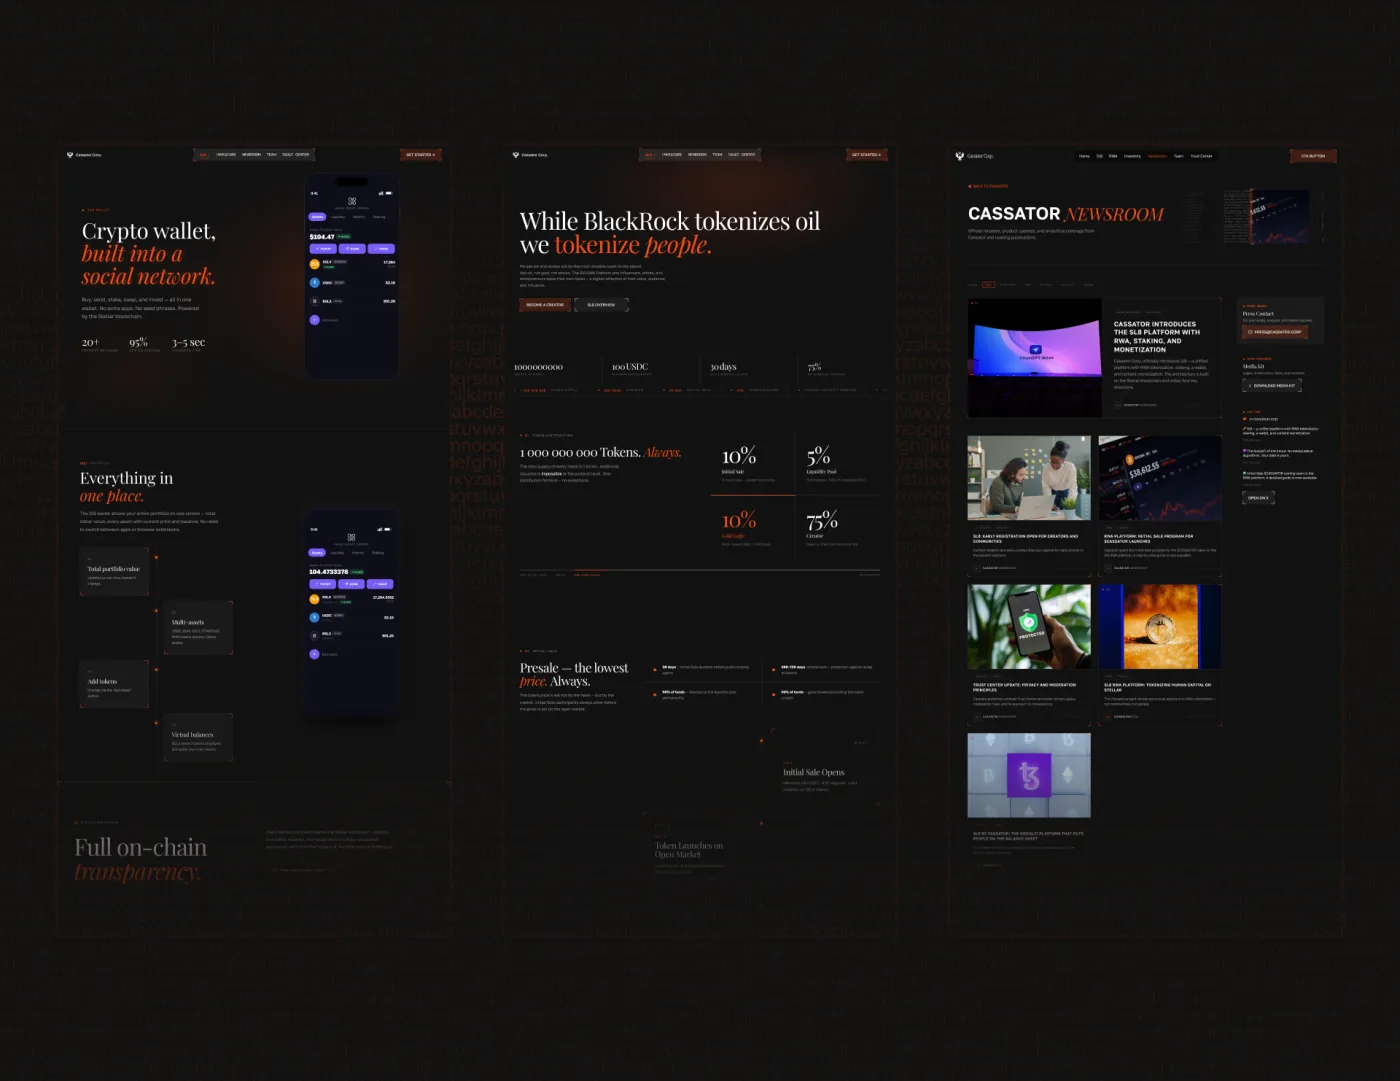Click the Become a Creator button
This screenshot has width=1400, height=1081.
tap(545, 305)
